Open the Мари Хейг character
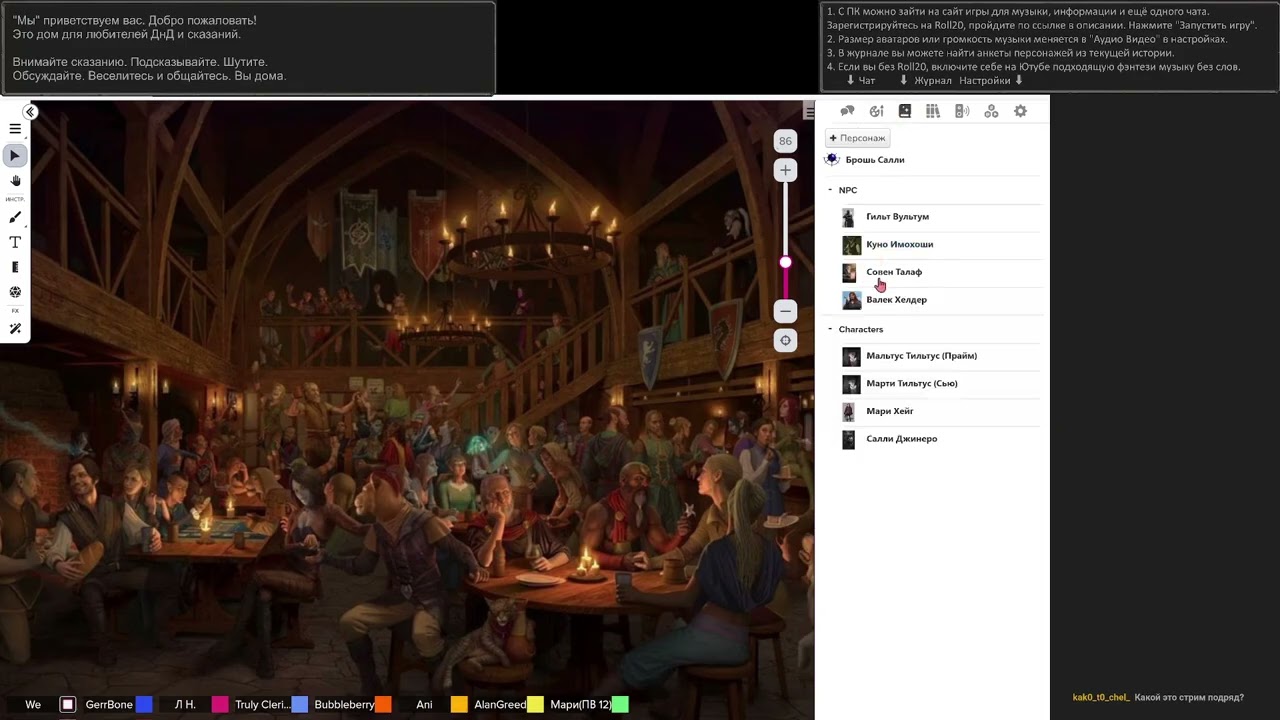Viewport: 1280px width, 720px height. click(x=889, y=411)
